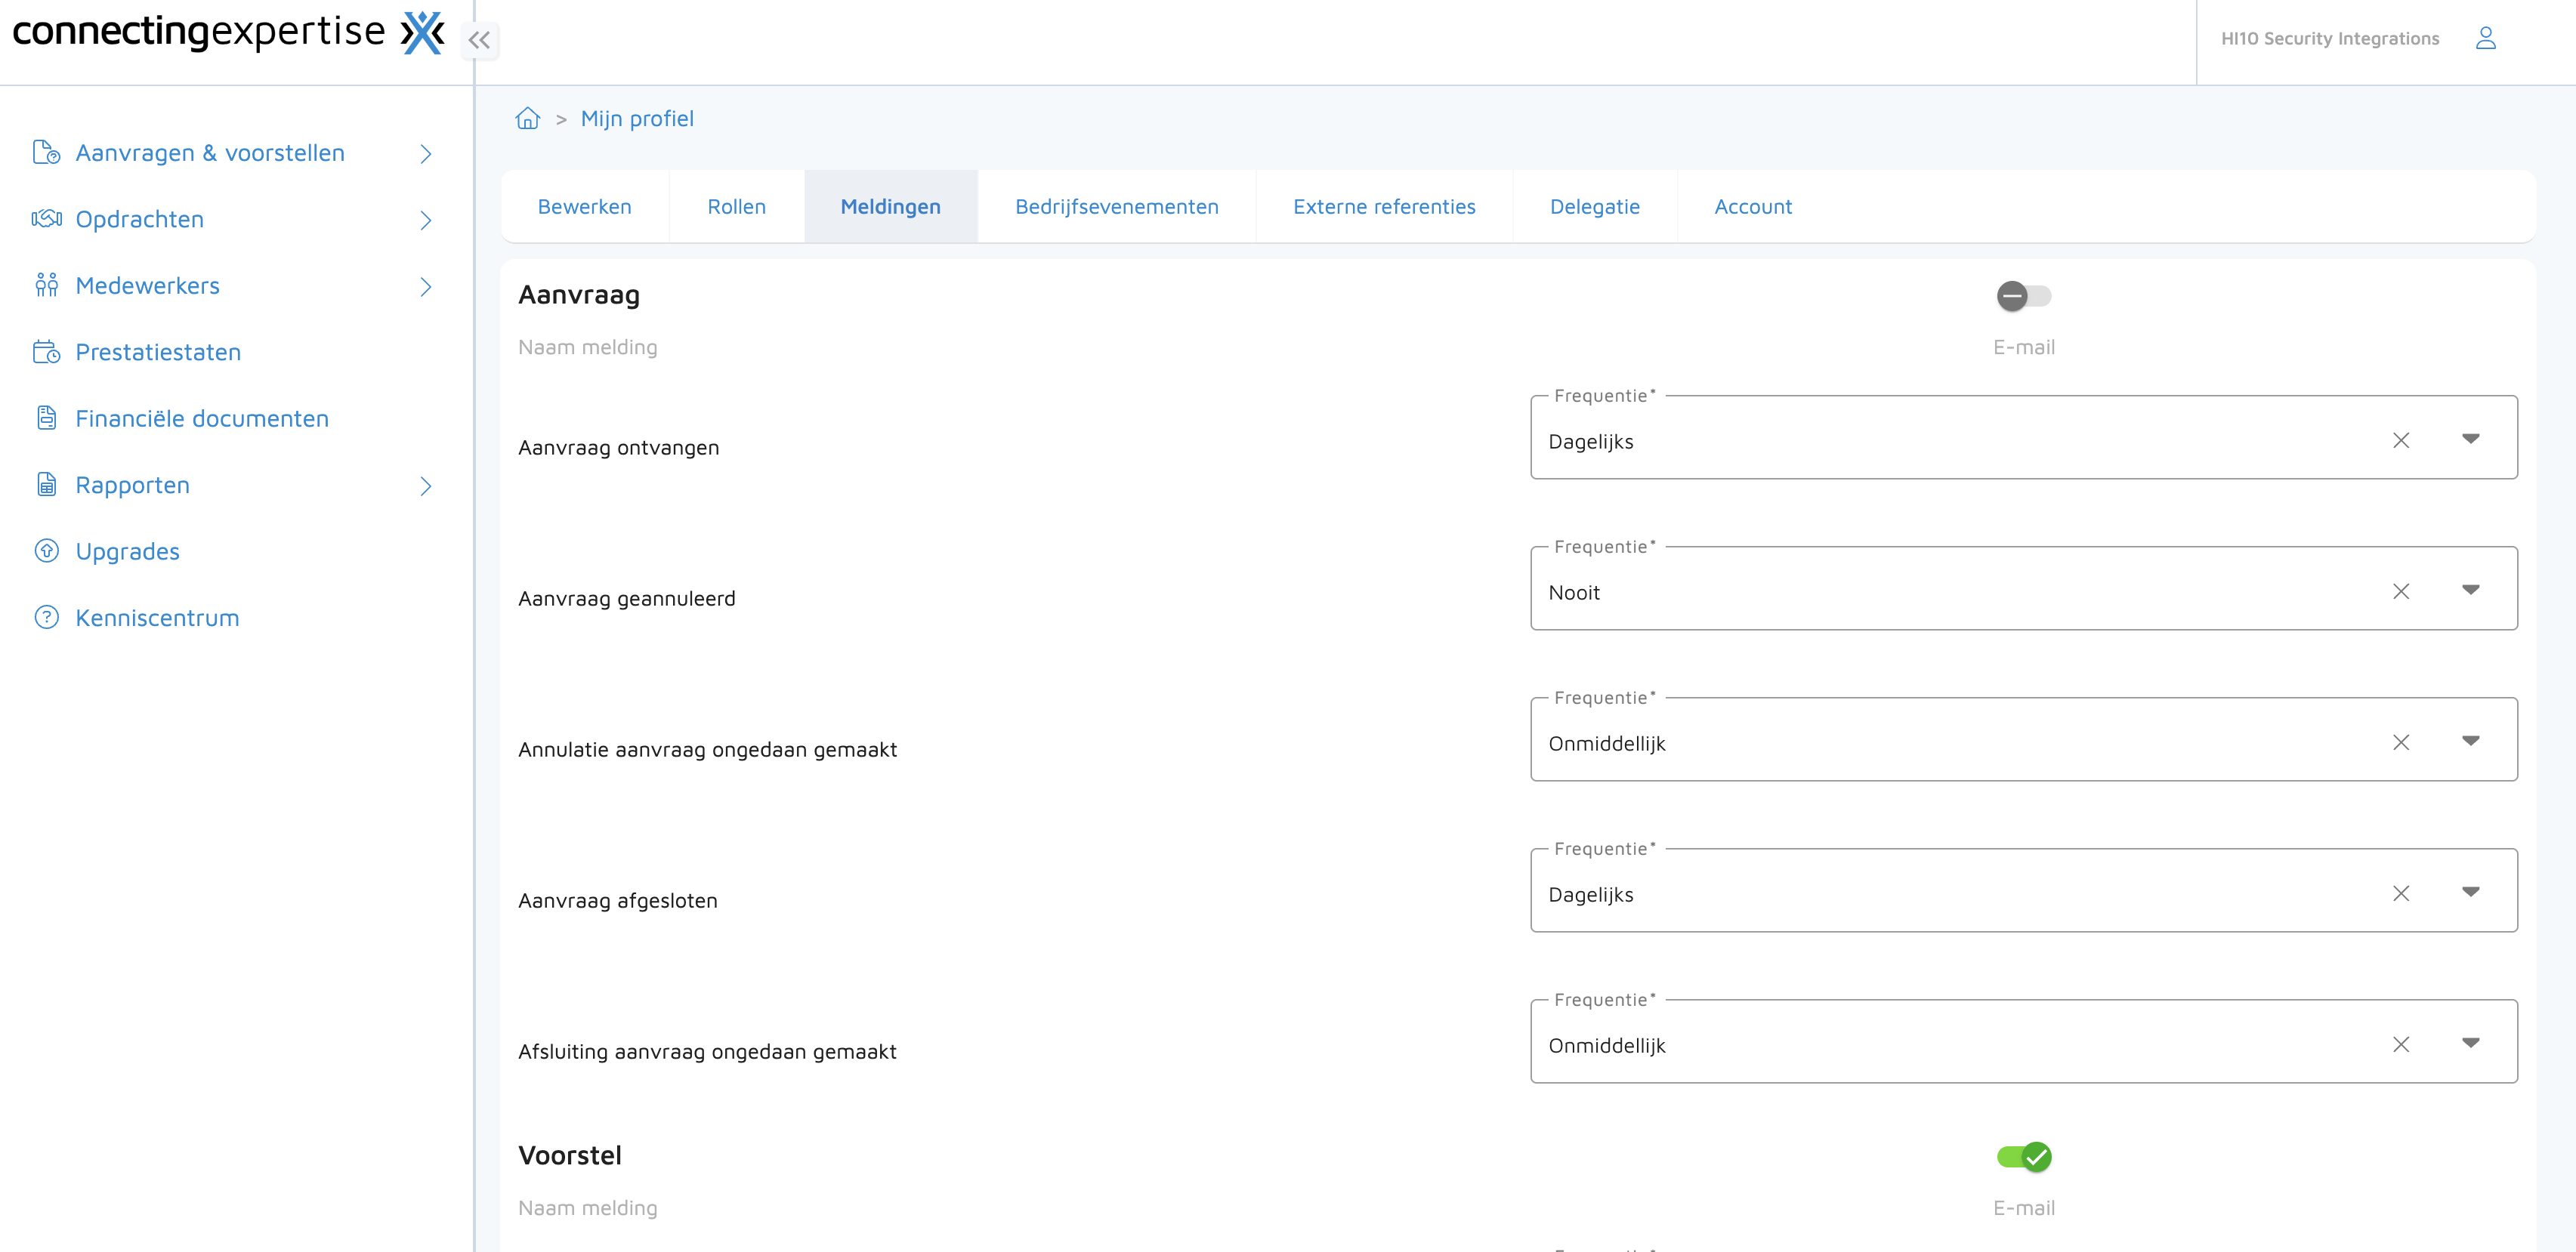Screen dimensions: 2576x1252
Task: Clear frequency for Aanvraag ontvangen
Action: click(x=2401, y=440)
